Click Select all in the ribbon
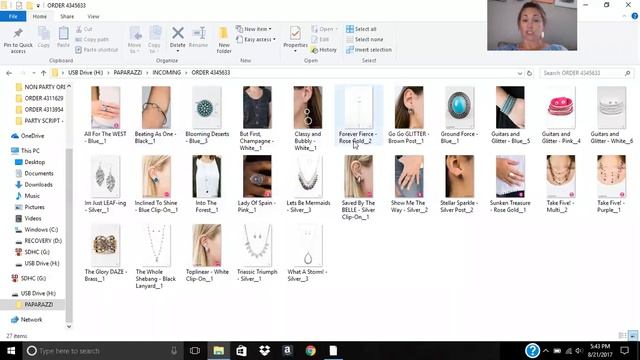 coord(361,29)
